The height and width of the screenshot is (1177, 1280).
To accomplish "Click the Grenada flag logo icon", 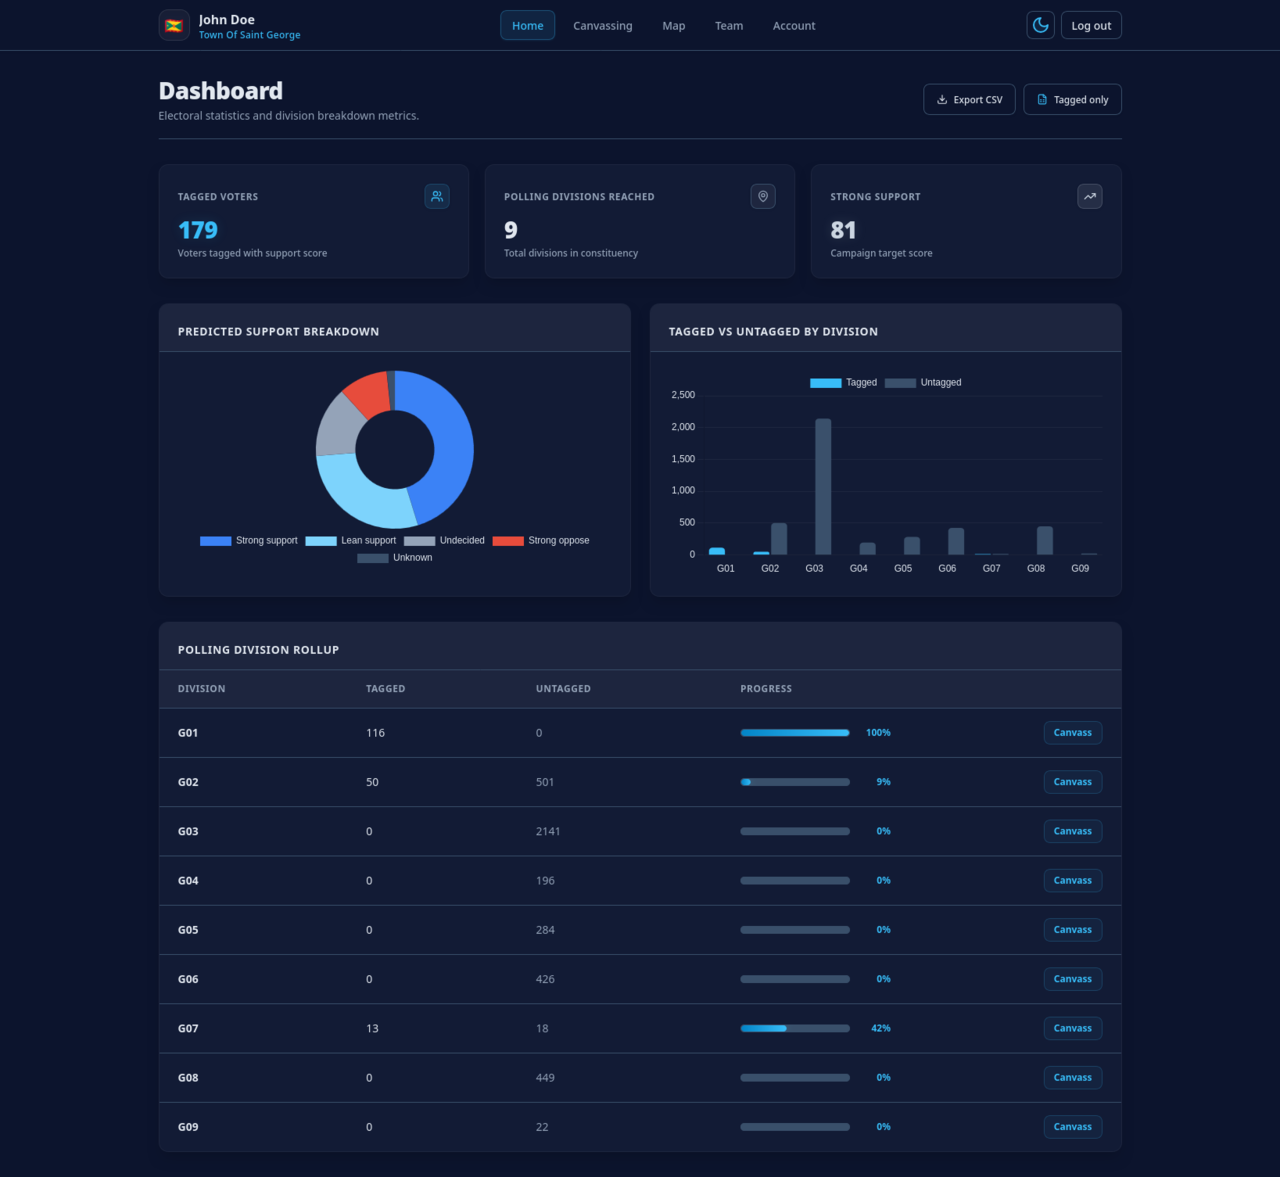I will click(174, 26).
